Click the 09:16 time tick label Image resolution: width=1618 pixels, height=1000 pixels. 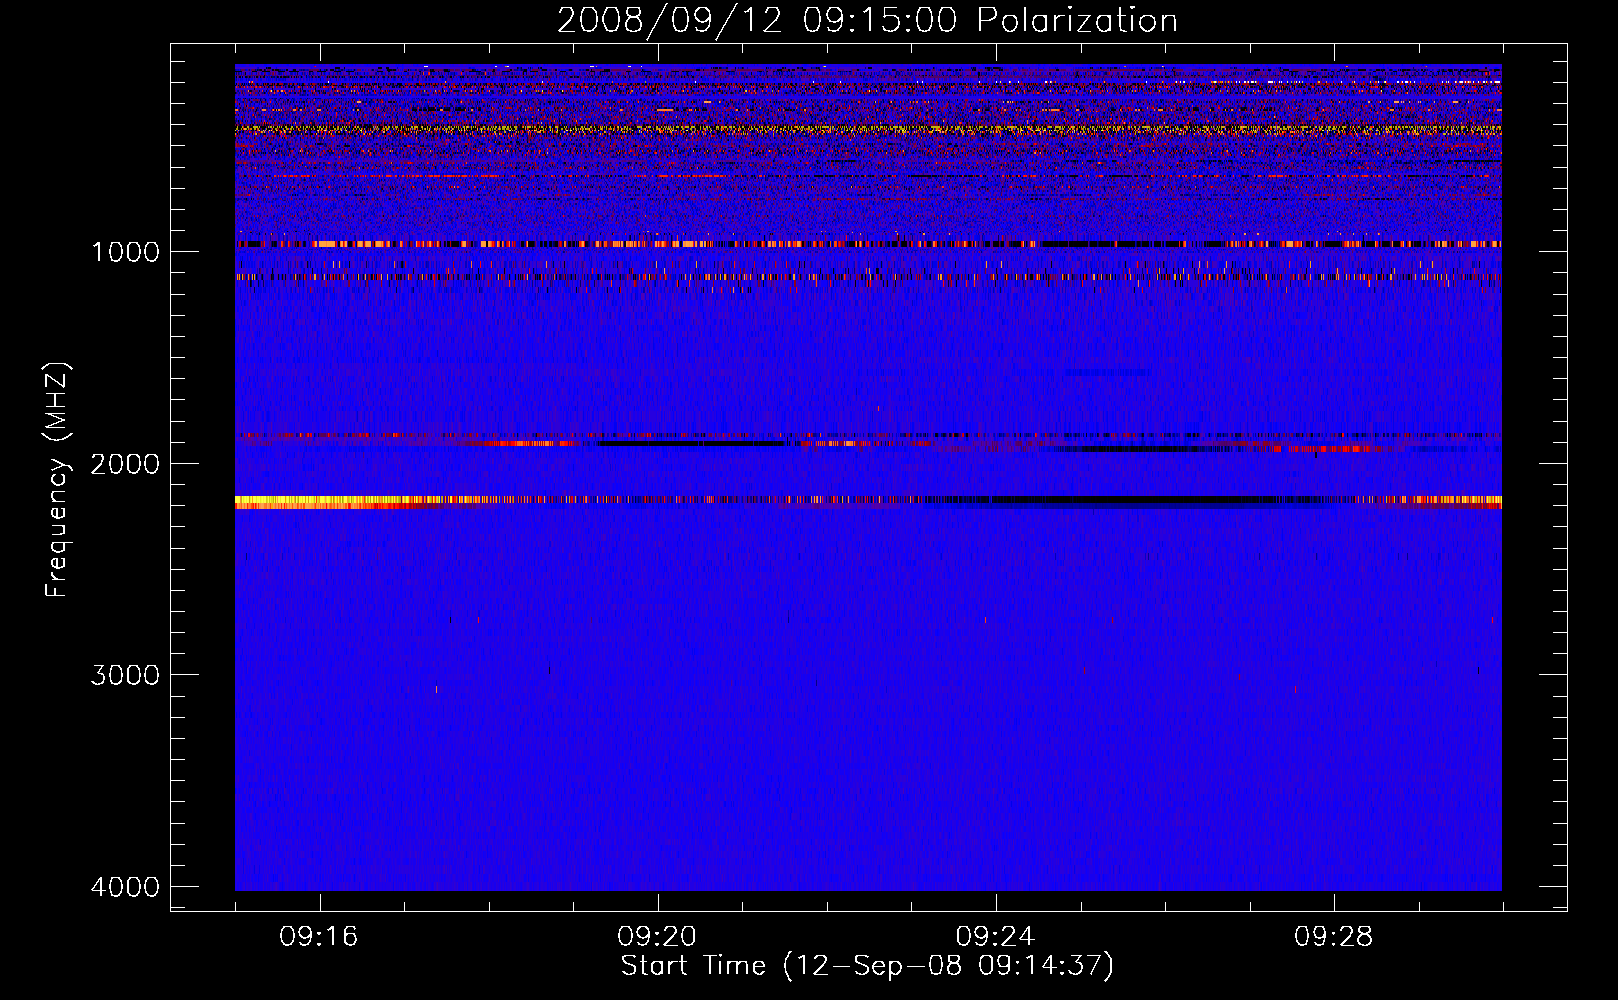(319, 937)
